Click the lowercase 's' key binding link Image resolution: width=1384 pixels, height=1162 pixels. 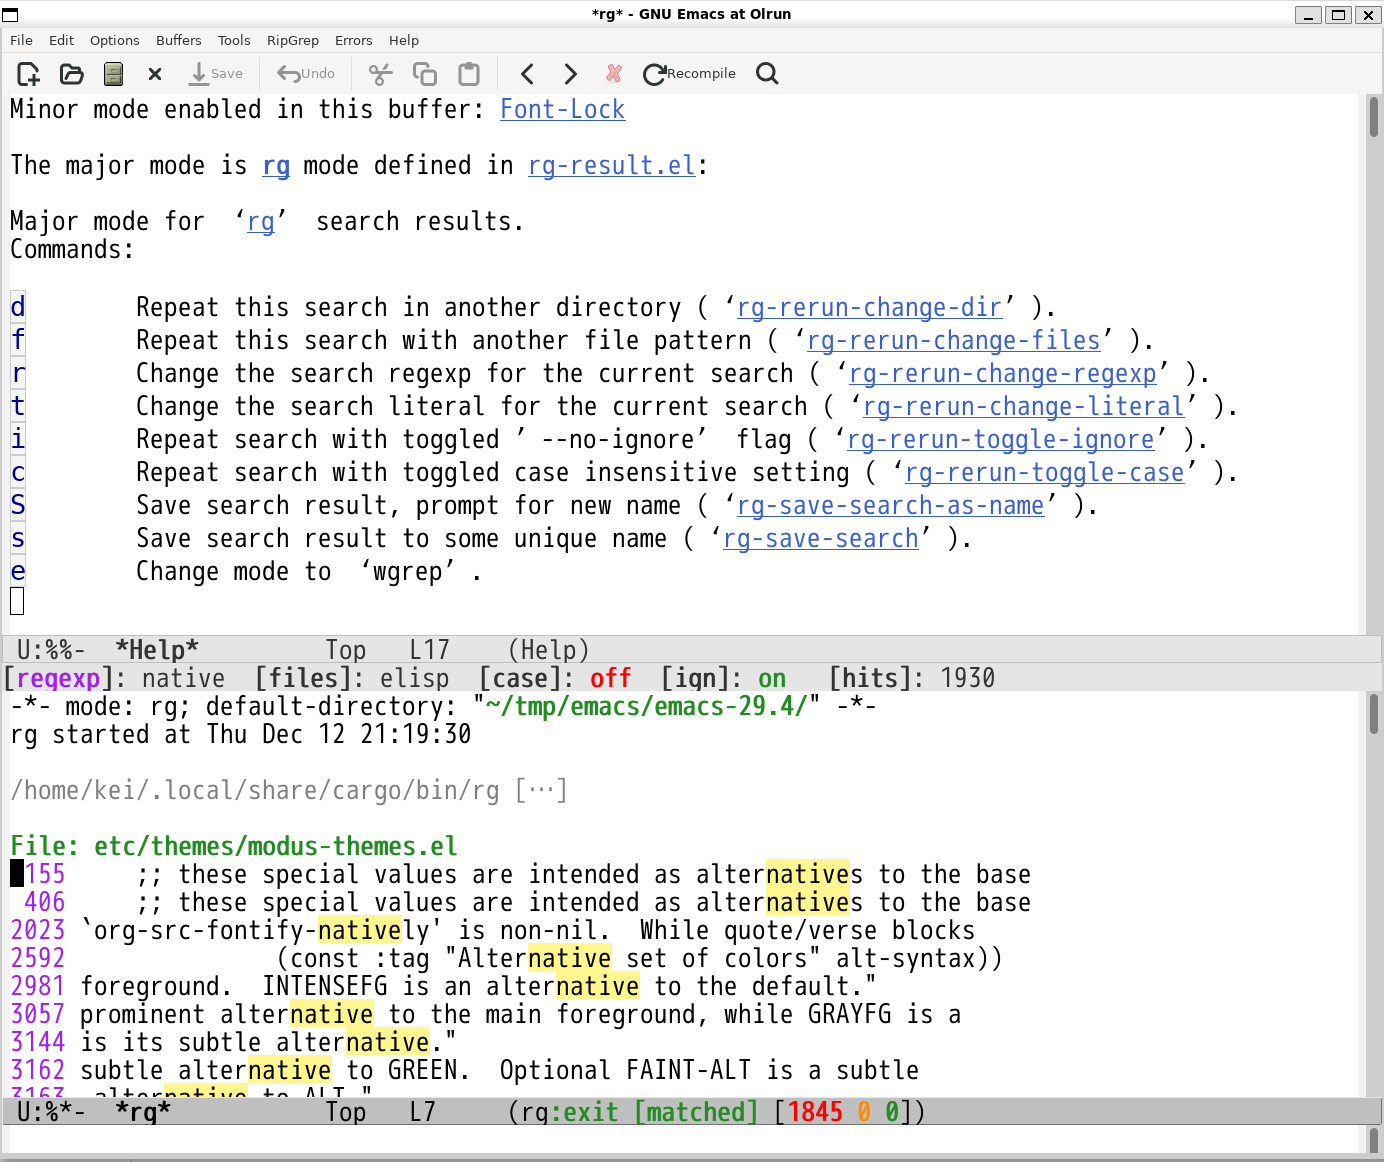click(17, 539)
